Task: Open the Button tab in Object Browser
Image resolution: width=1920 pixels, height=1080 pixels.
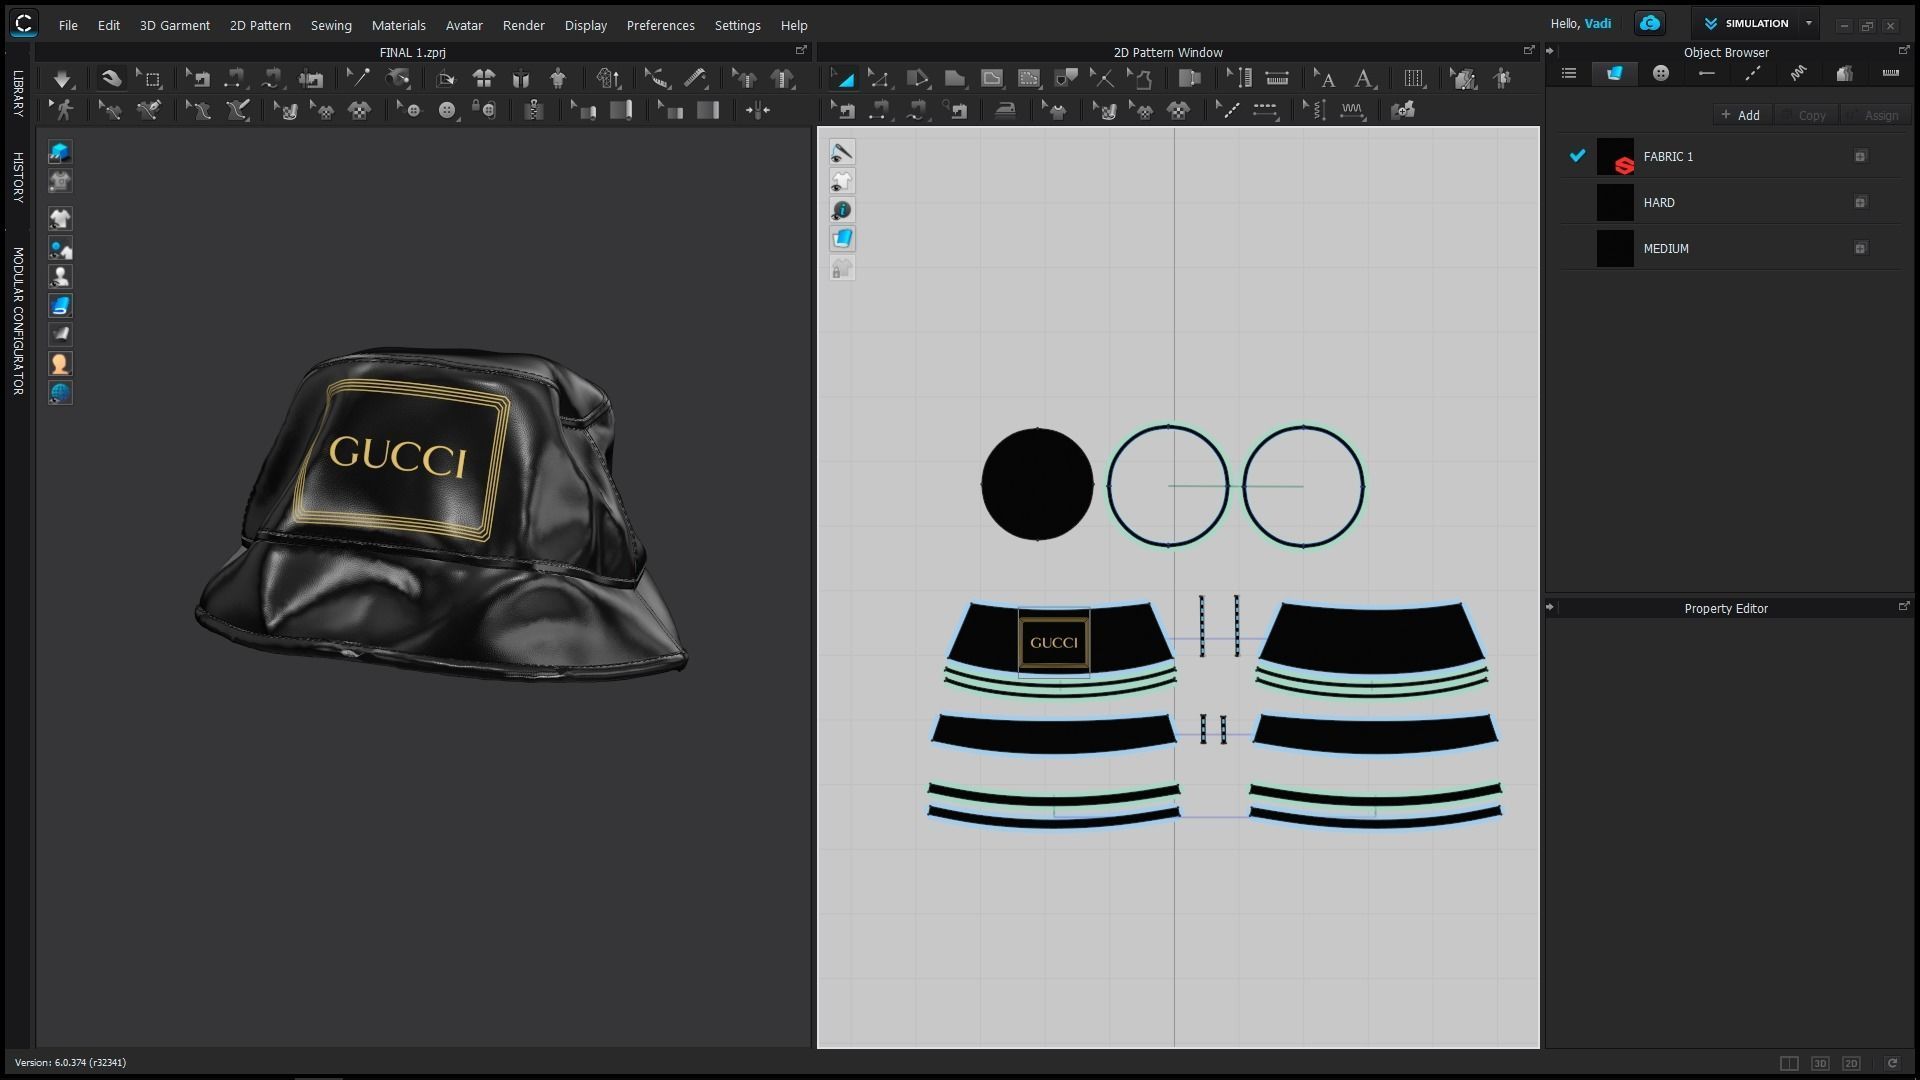Action: [1660, 73]
